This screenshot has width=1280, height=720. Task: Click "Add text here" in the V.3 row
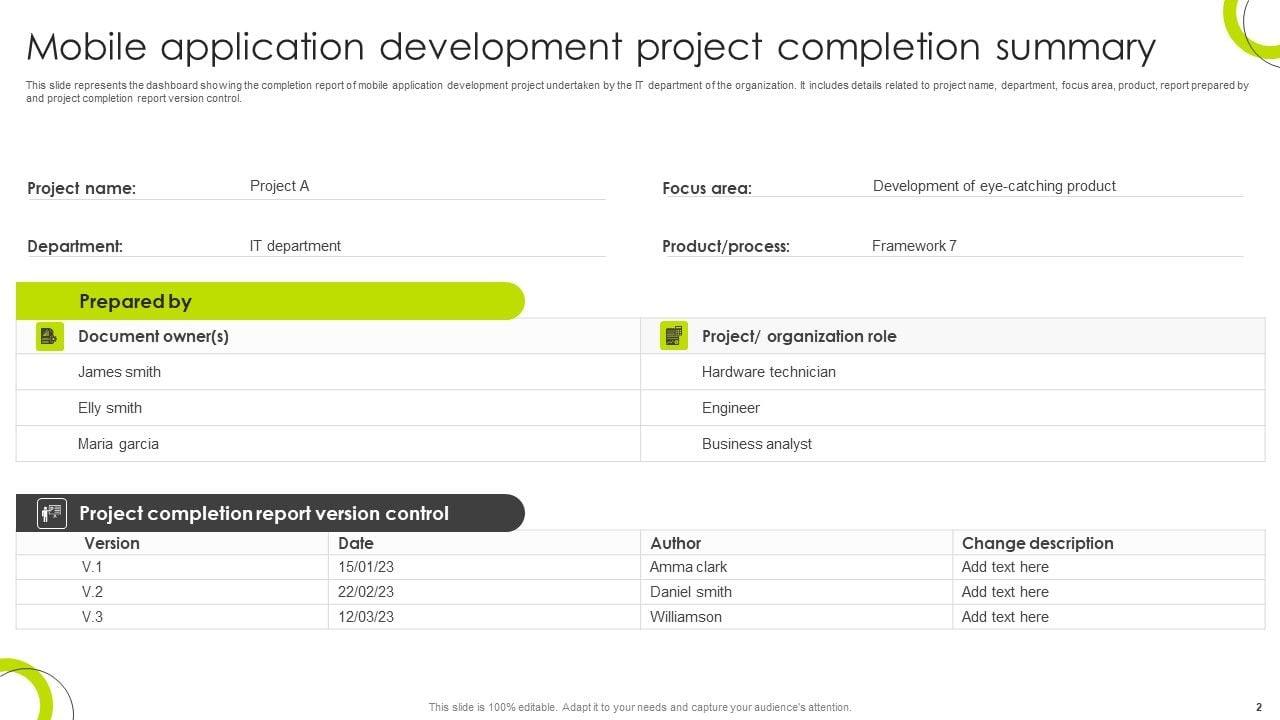point(1005,617)
